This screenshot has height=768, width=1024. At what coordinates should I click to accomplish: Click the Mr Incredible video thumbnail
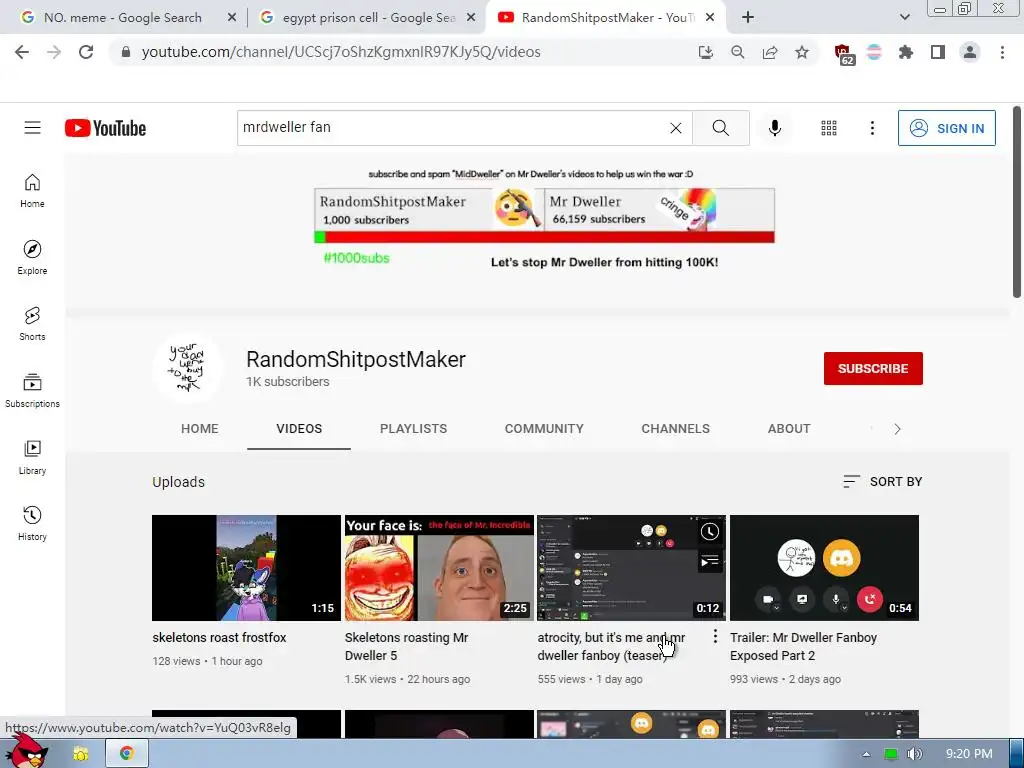click(x=439, y=568)
